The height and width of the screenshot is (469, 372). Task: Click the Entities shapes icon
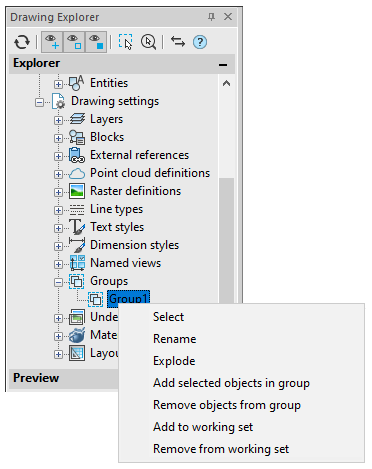(x=77, y=83)
